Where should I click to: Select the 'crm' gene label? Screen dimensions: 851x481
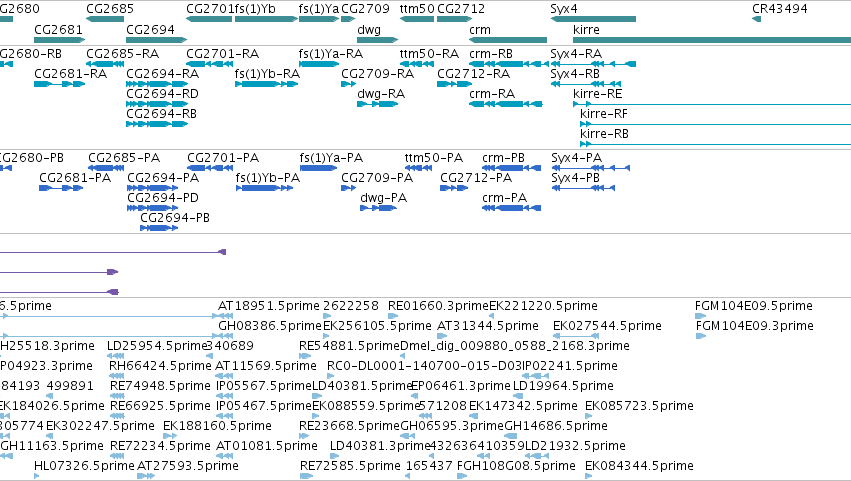tap(480, 30)
